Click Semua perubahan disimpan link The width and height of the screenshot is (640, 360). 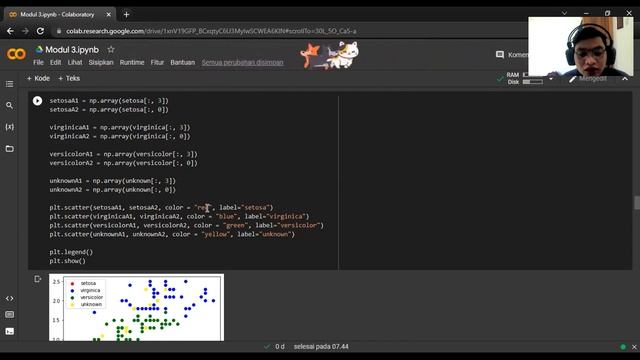coord(242,62)
